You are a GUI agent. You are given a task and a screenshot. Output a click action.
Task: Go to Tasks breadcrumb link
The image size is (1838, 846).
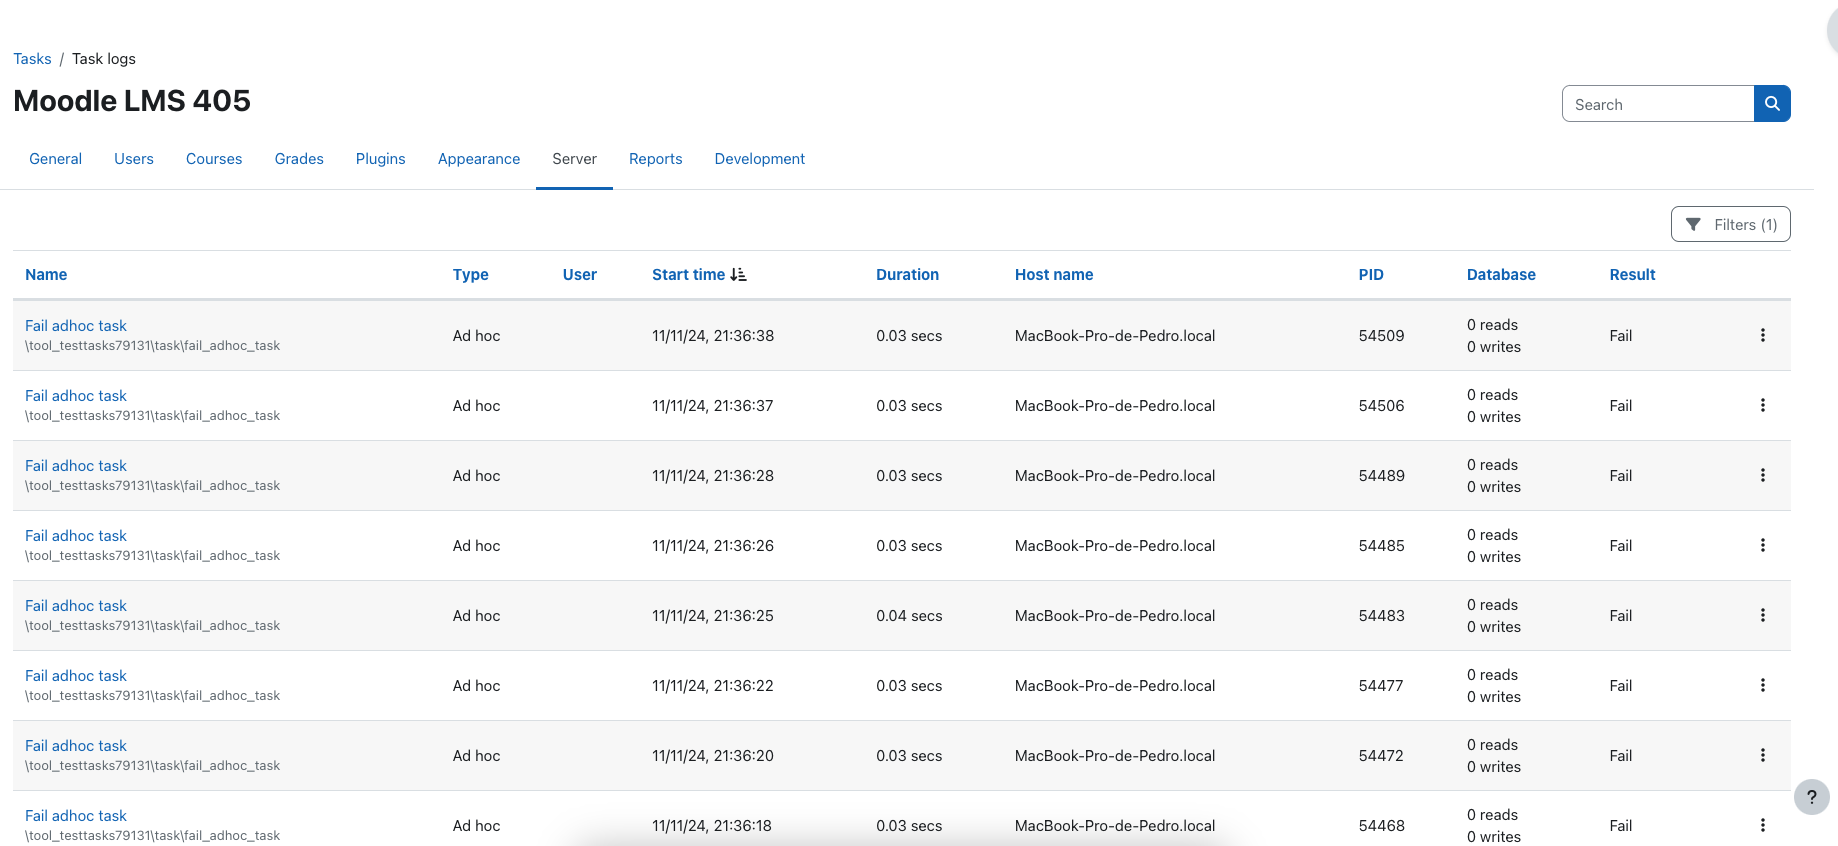[x=32, y=59]
